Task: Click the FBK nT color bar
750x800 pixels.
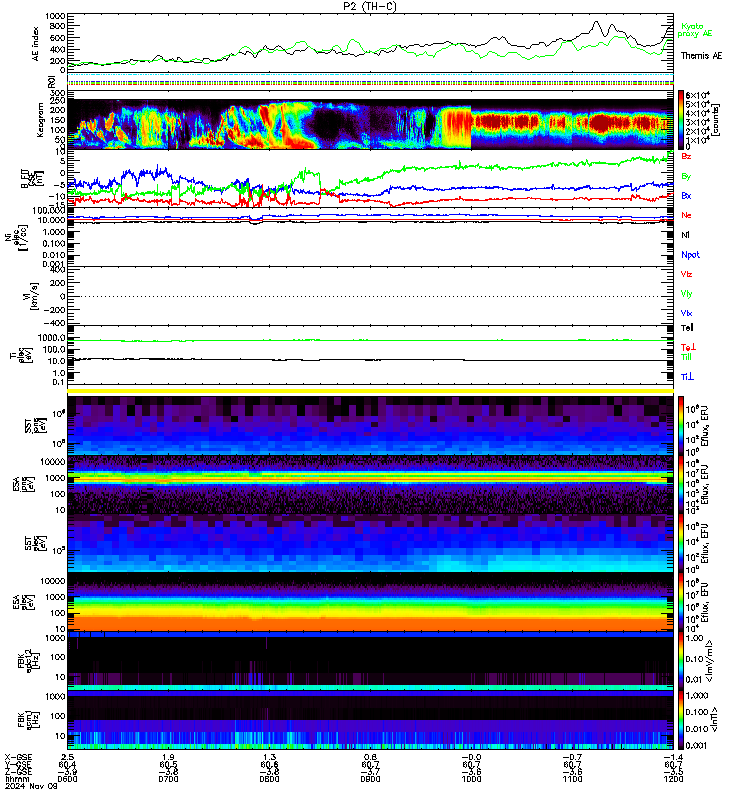Action: (x=681, y=719)
